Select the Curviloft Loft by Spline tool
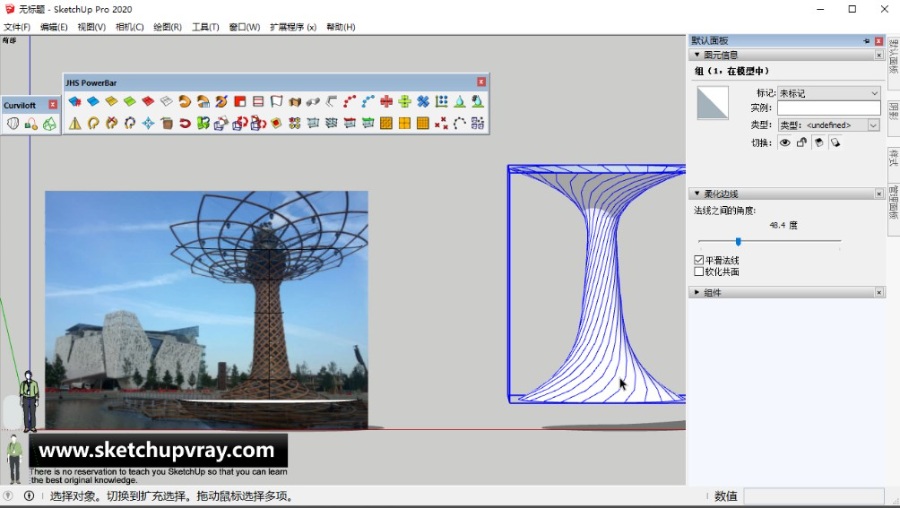Screen dimensions: 900x508 coord(13,123)
